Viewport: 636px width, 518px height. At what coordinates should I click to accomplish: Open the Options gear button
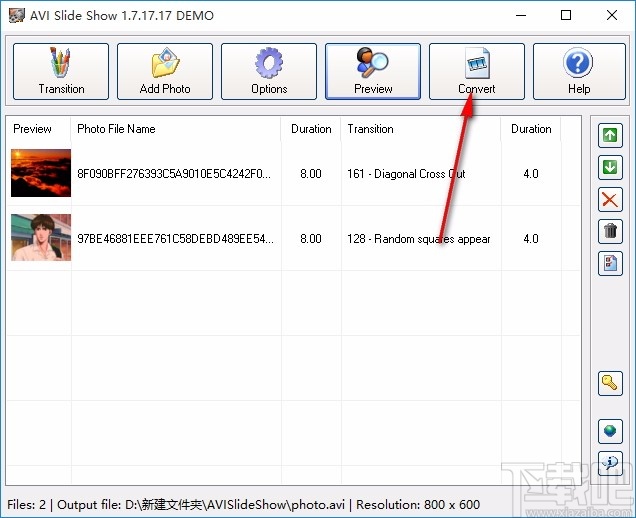[x=269, y=71]
